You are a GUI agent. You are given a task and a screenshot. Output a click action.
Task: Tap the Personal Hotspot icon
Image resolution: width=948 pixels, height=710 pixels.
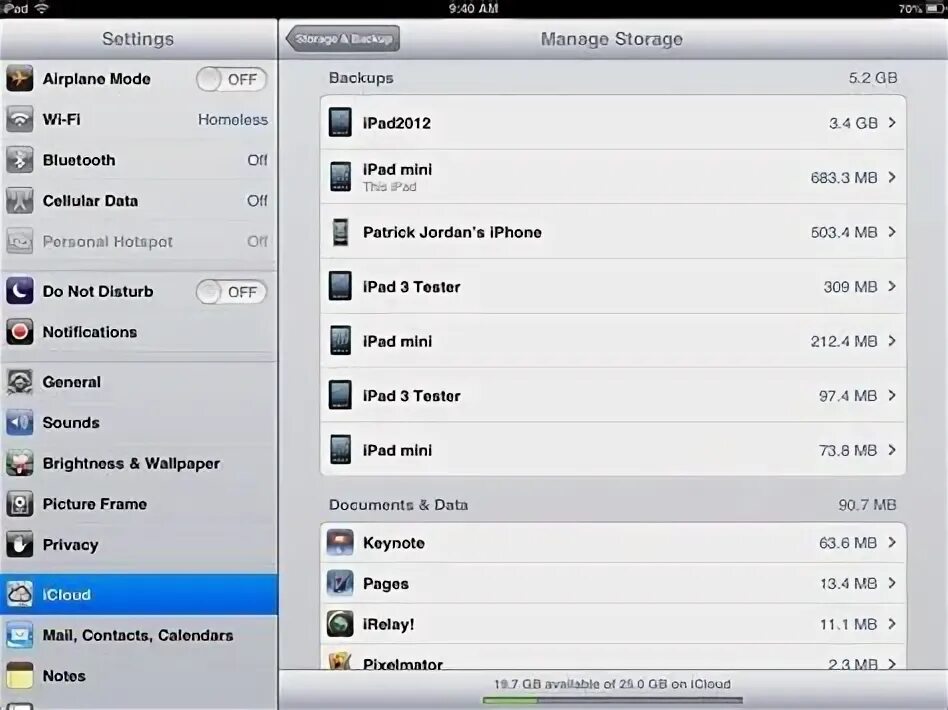click(x=19, y=241)
